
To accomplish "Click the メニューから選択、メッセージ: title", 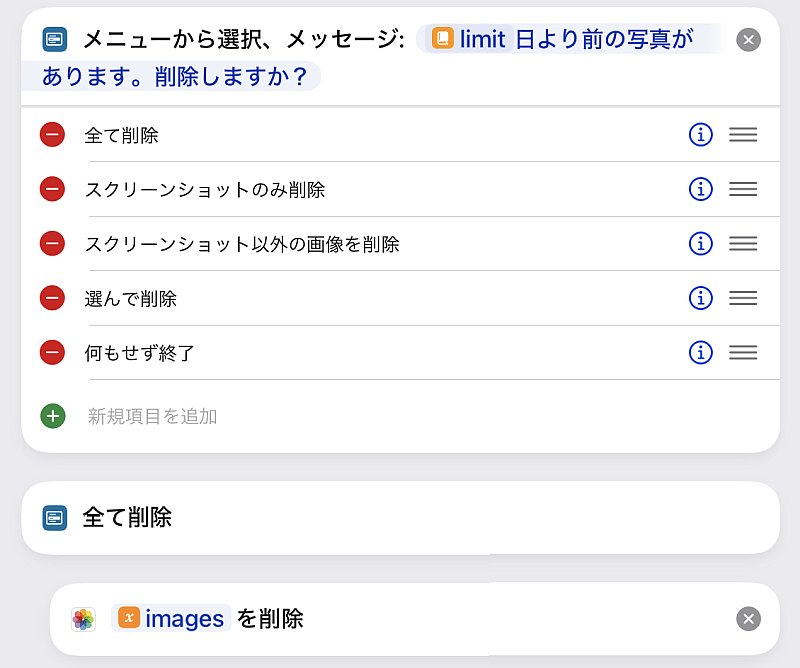I will coord(244,39).
